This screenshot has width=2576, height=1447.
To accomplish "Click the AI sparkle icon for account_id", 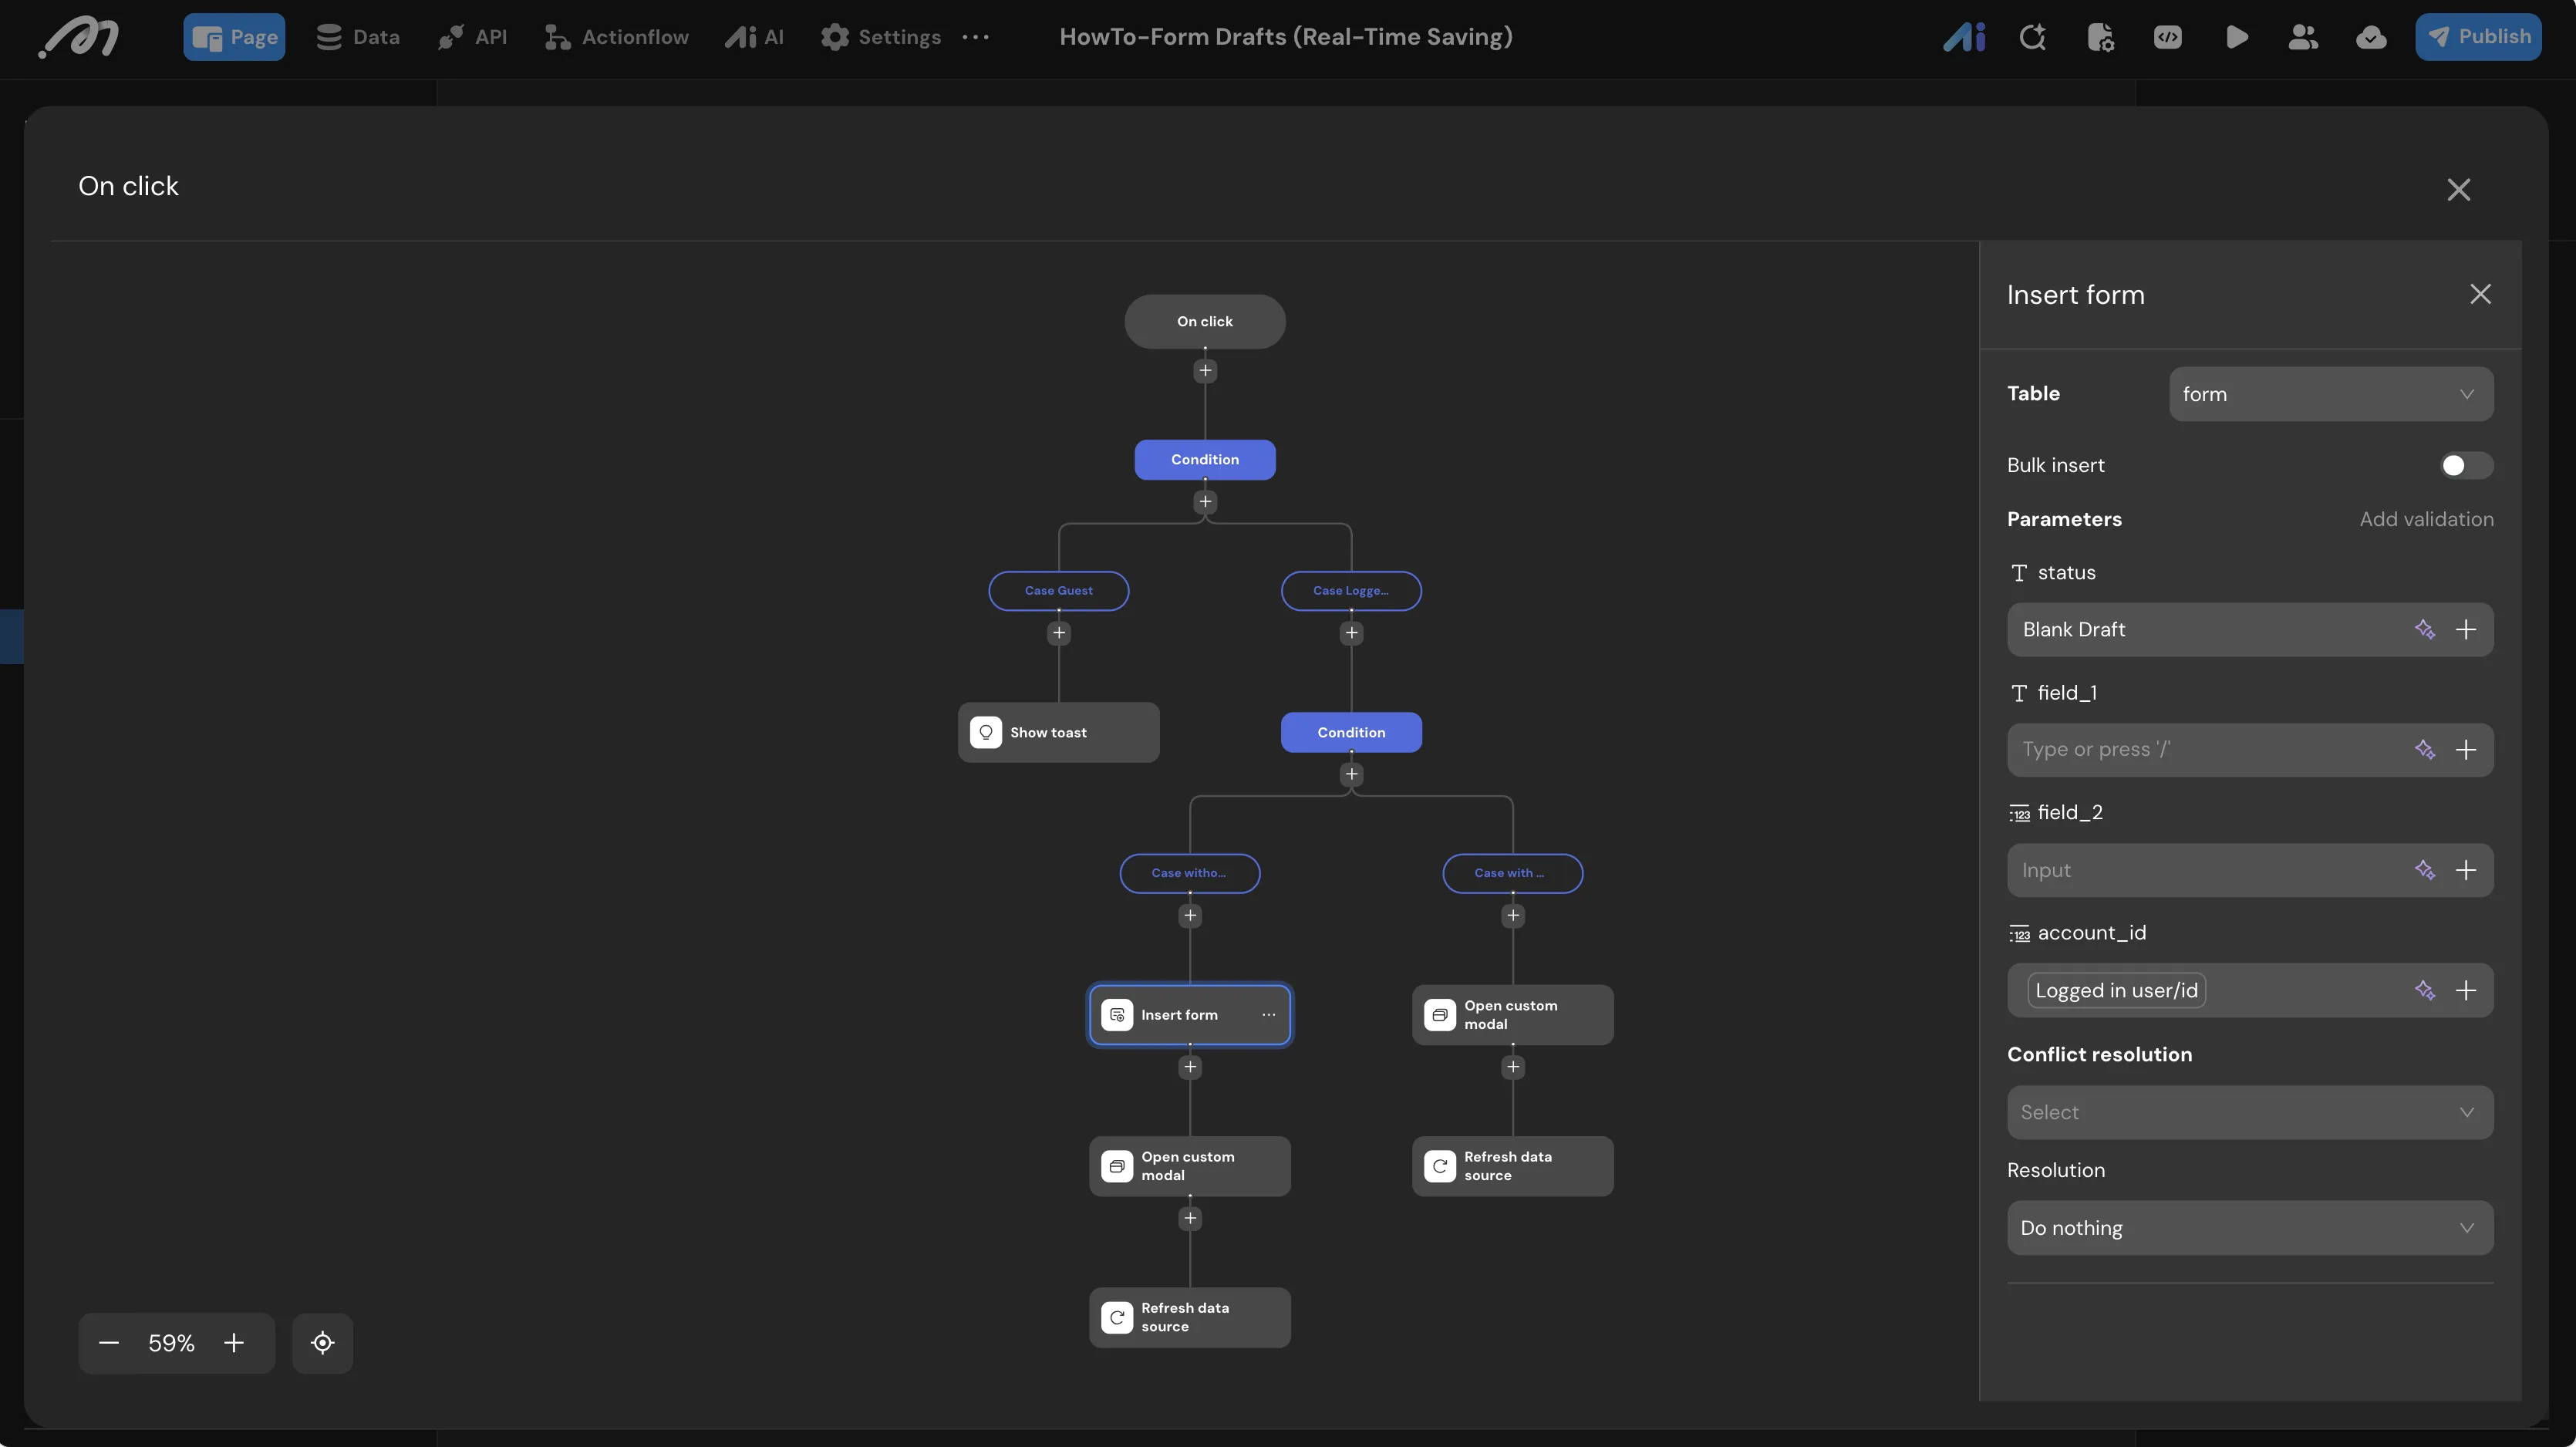I will [2424, 990].
